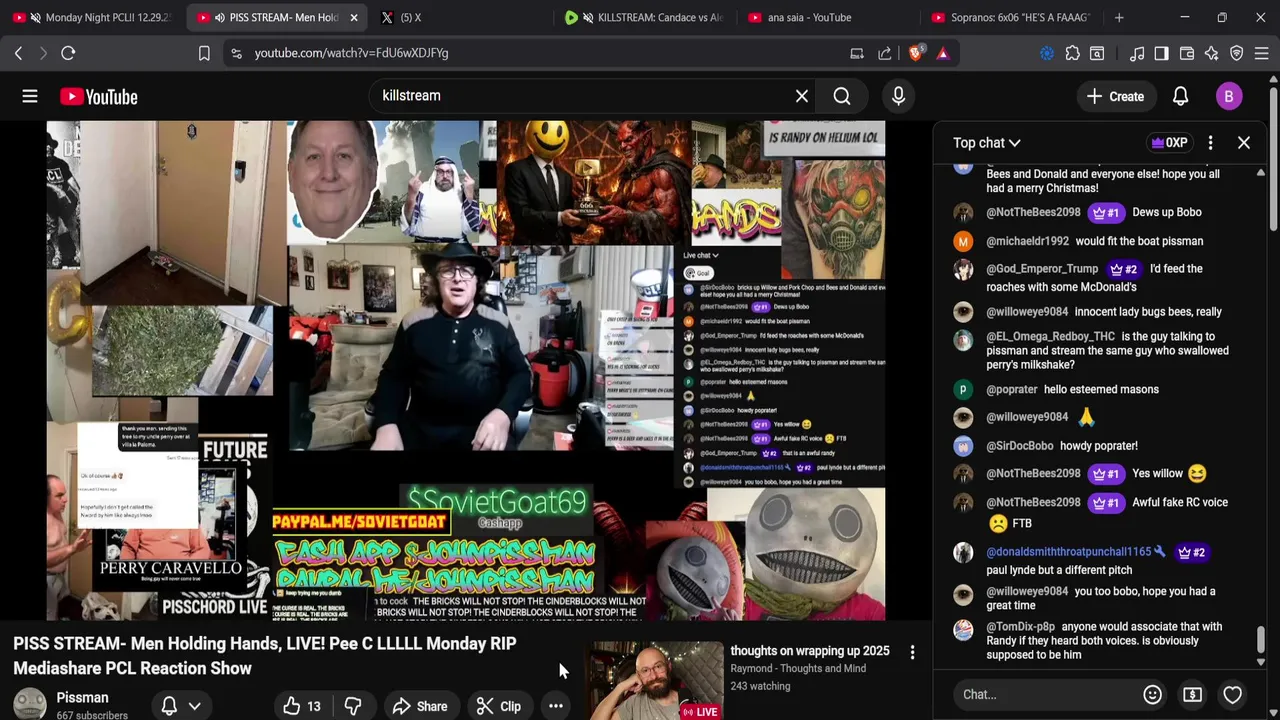Submit search with the magnifier button

click(x=842, y=96)
